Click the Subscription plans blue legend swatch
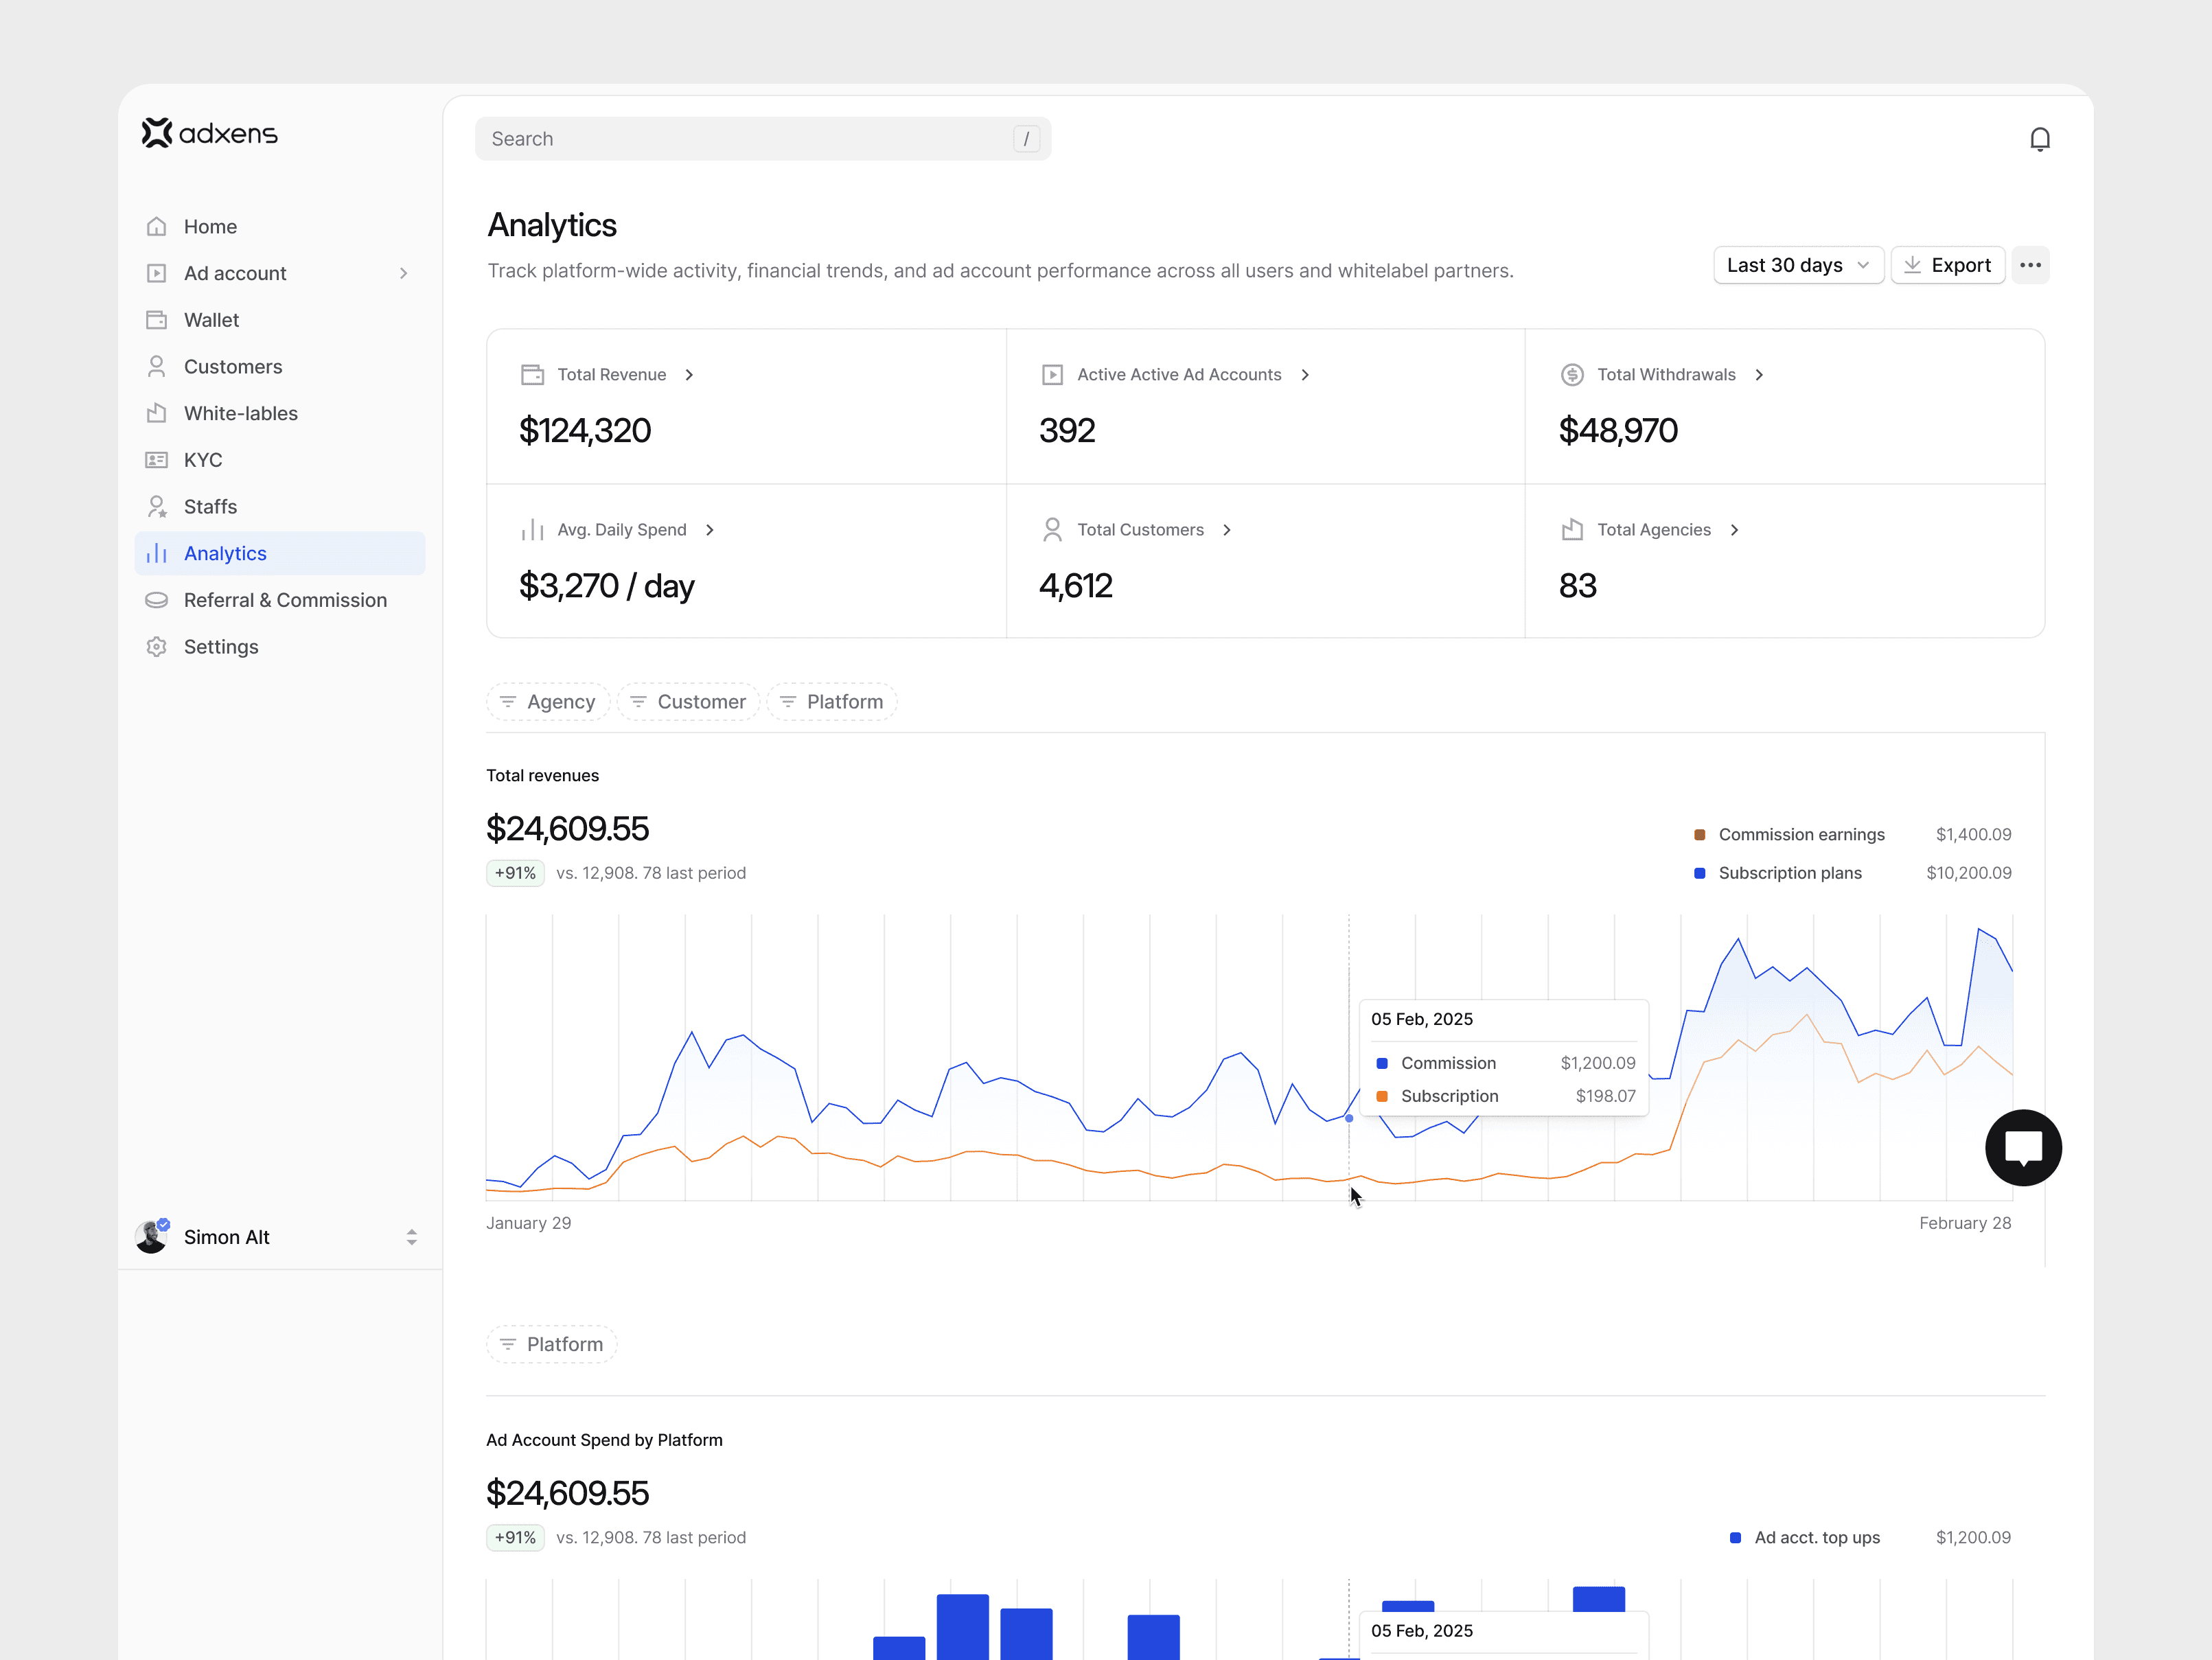 coord(1699,873)
